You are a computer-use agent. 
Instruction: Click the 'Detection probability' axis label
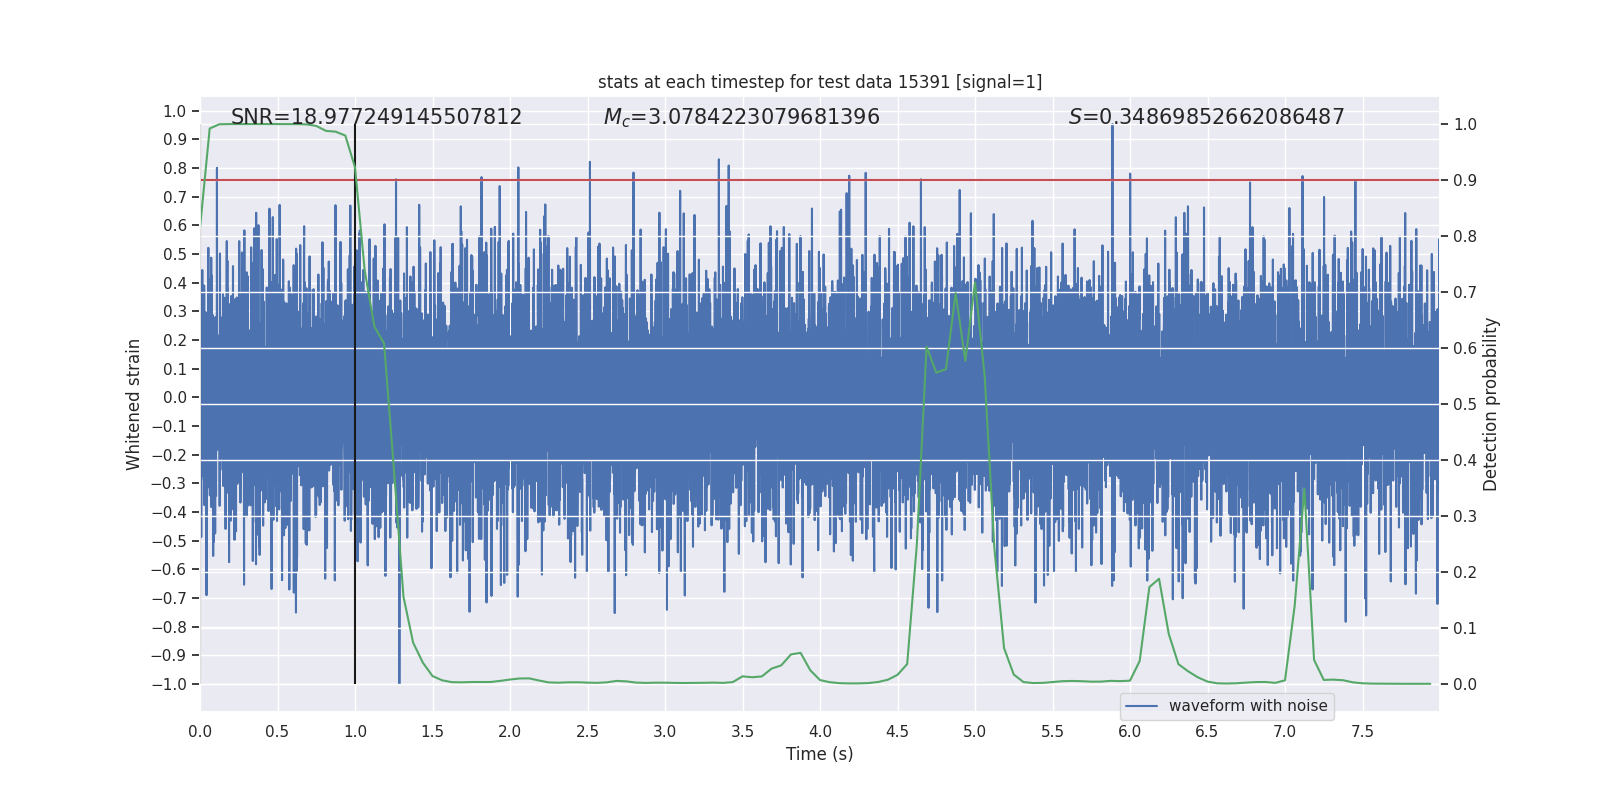click(1491, 404)
